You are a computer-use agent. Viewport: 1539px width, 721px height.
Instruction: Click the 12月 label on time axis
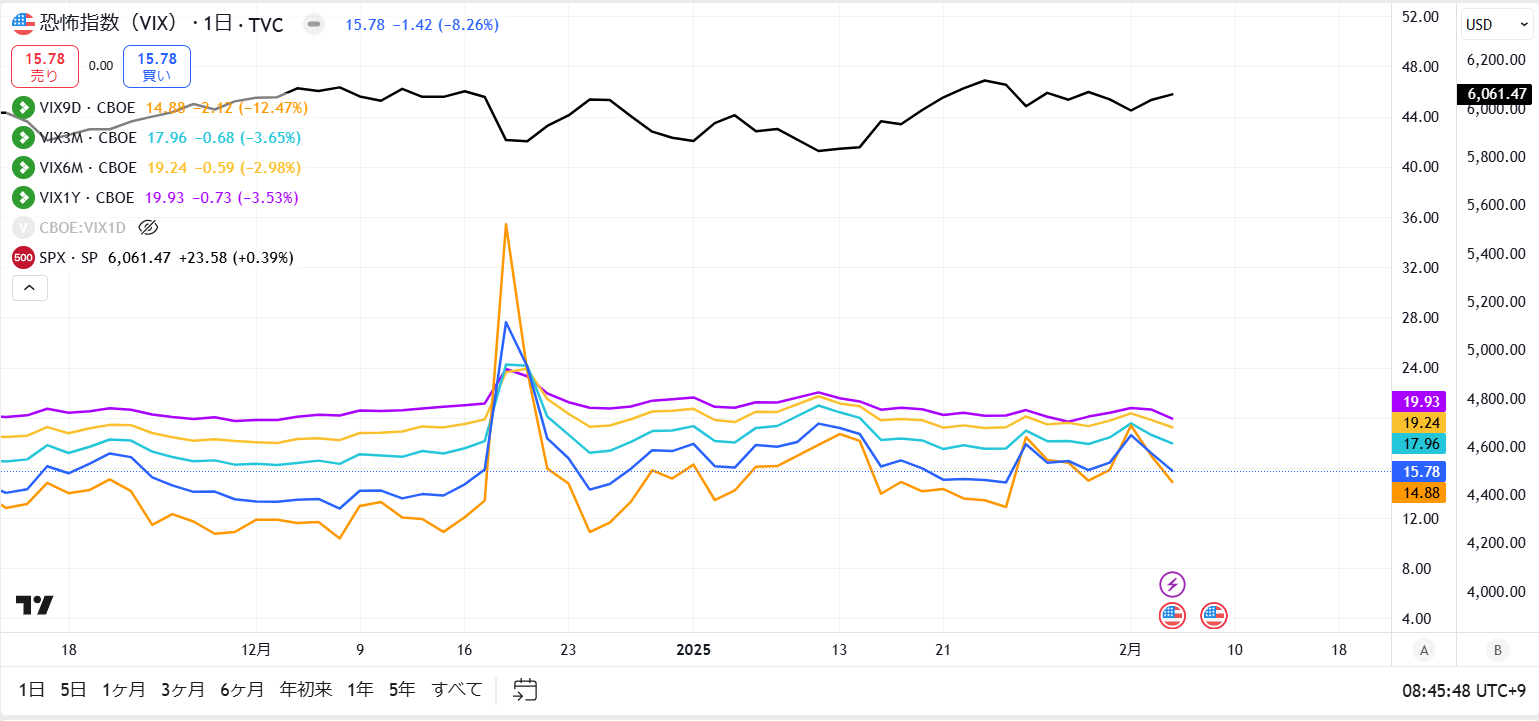257,649
